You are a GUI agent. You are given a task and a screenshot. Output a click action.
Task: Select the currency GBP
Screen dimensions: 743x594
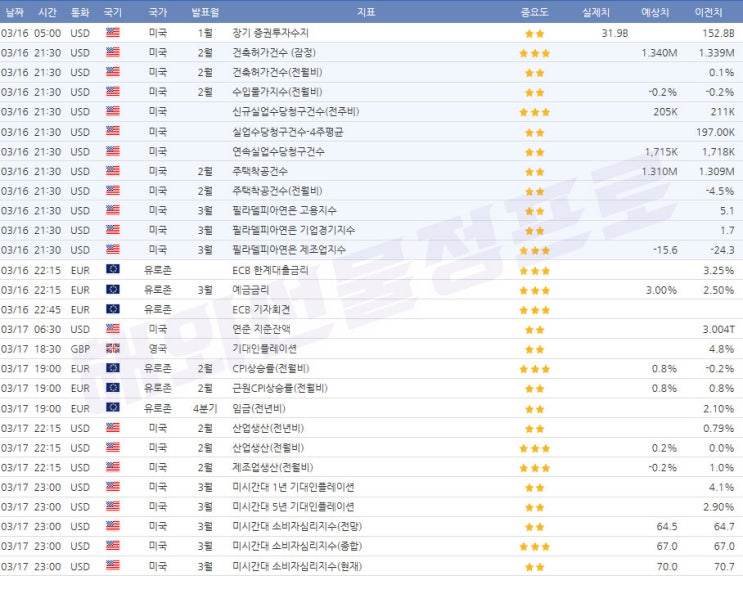click(x=80, y=349)
